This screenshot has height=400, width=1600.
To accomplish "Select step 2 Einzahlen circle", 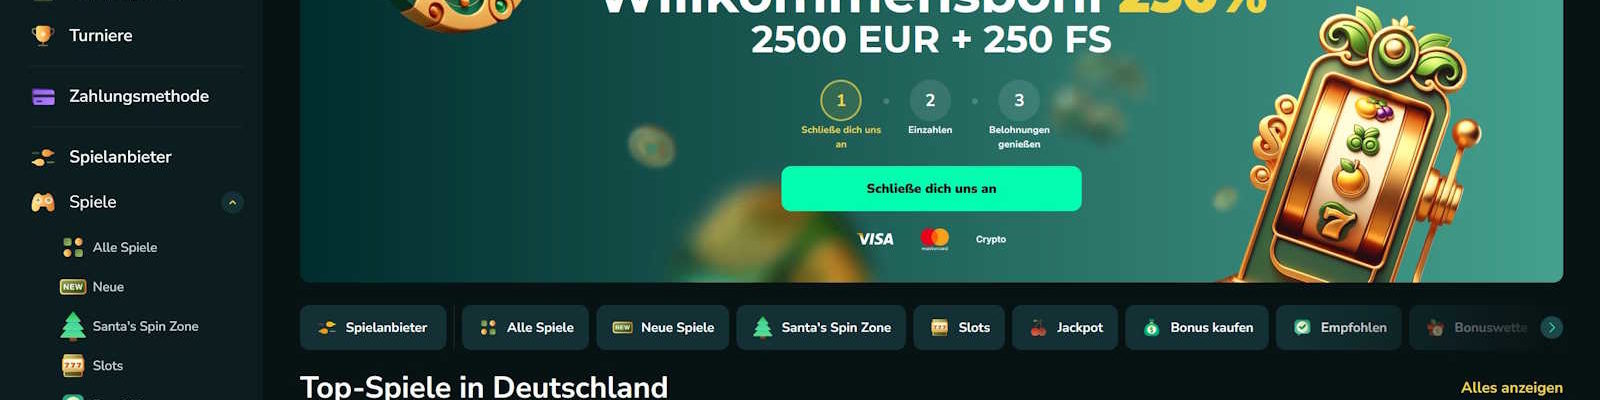I will pos(930,100).
